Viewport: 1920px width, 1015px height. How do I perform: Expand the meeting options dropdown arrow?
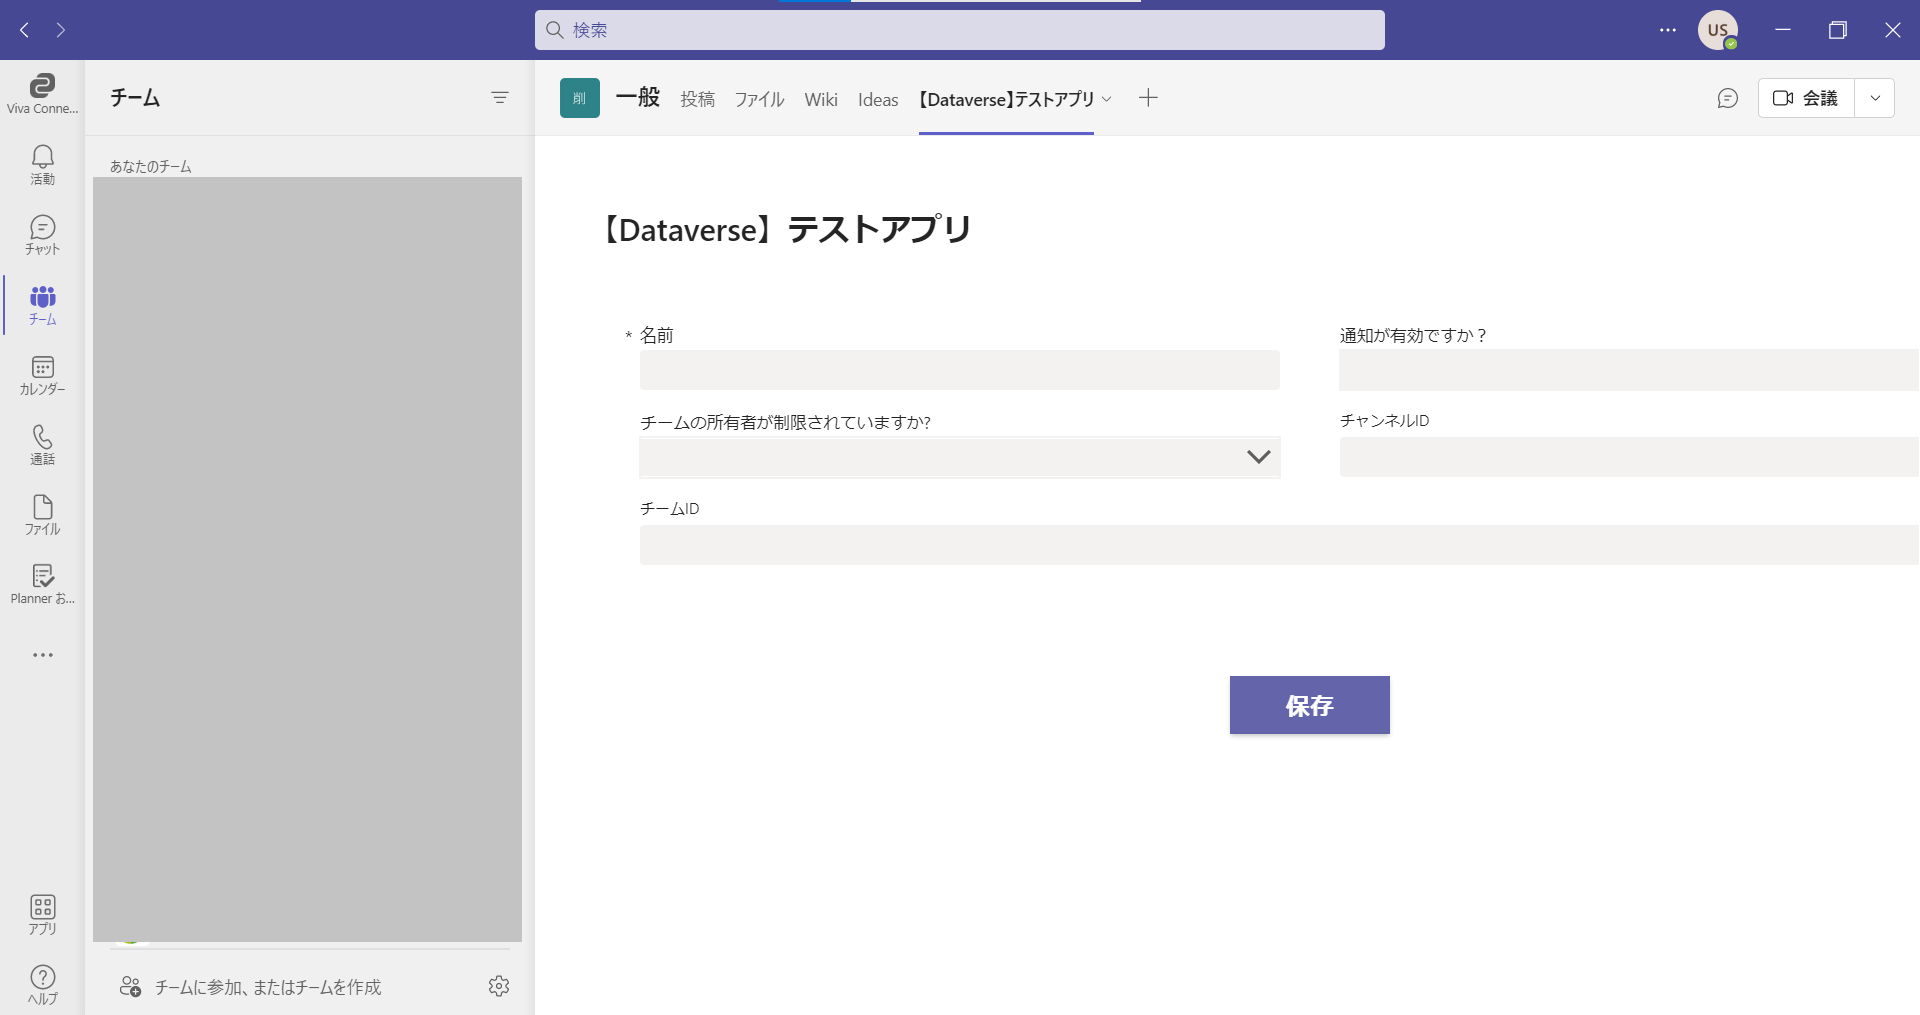pos(1875,98)
